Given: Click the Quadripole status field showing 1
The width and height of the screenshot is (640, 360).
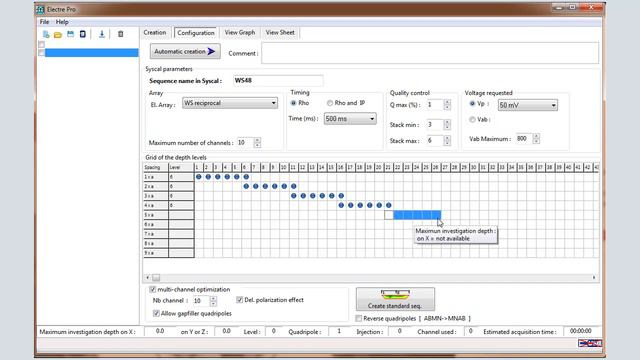Looking at the screenshot, I should point(338,331).
